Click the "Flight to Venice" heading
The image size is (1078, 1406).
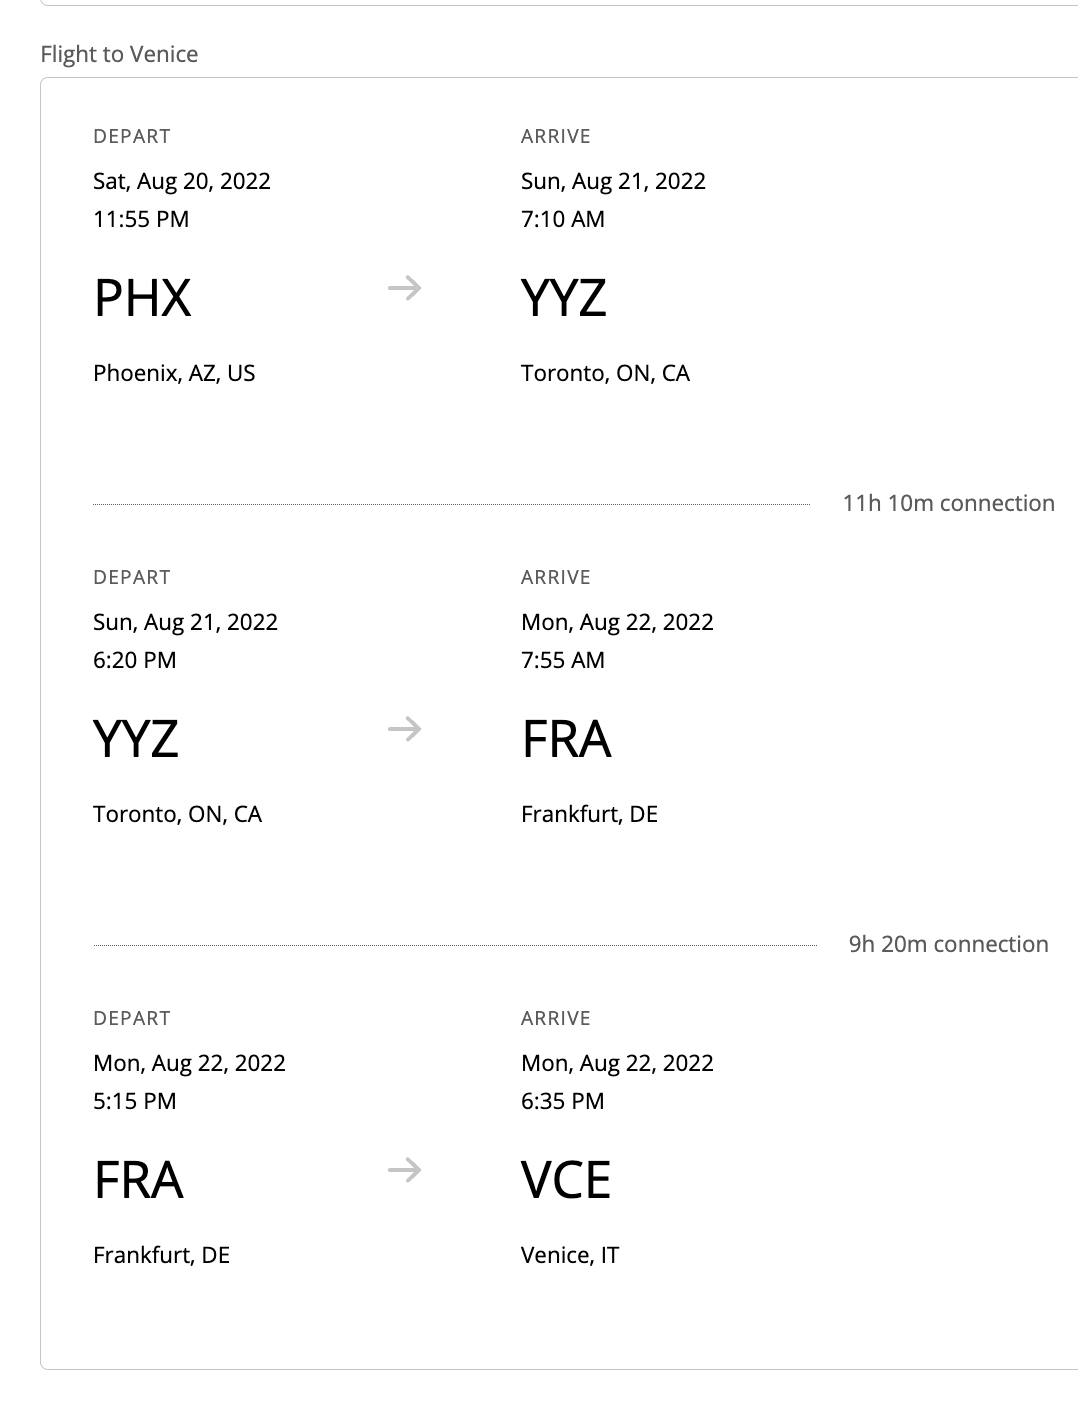pos(119,54)
